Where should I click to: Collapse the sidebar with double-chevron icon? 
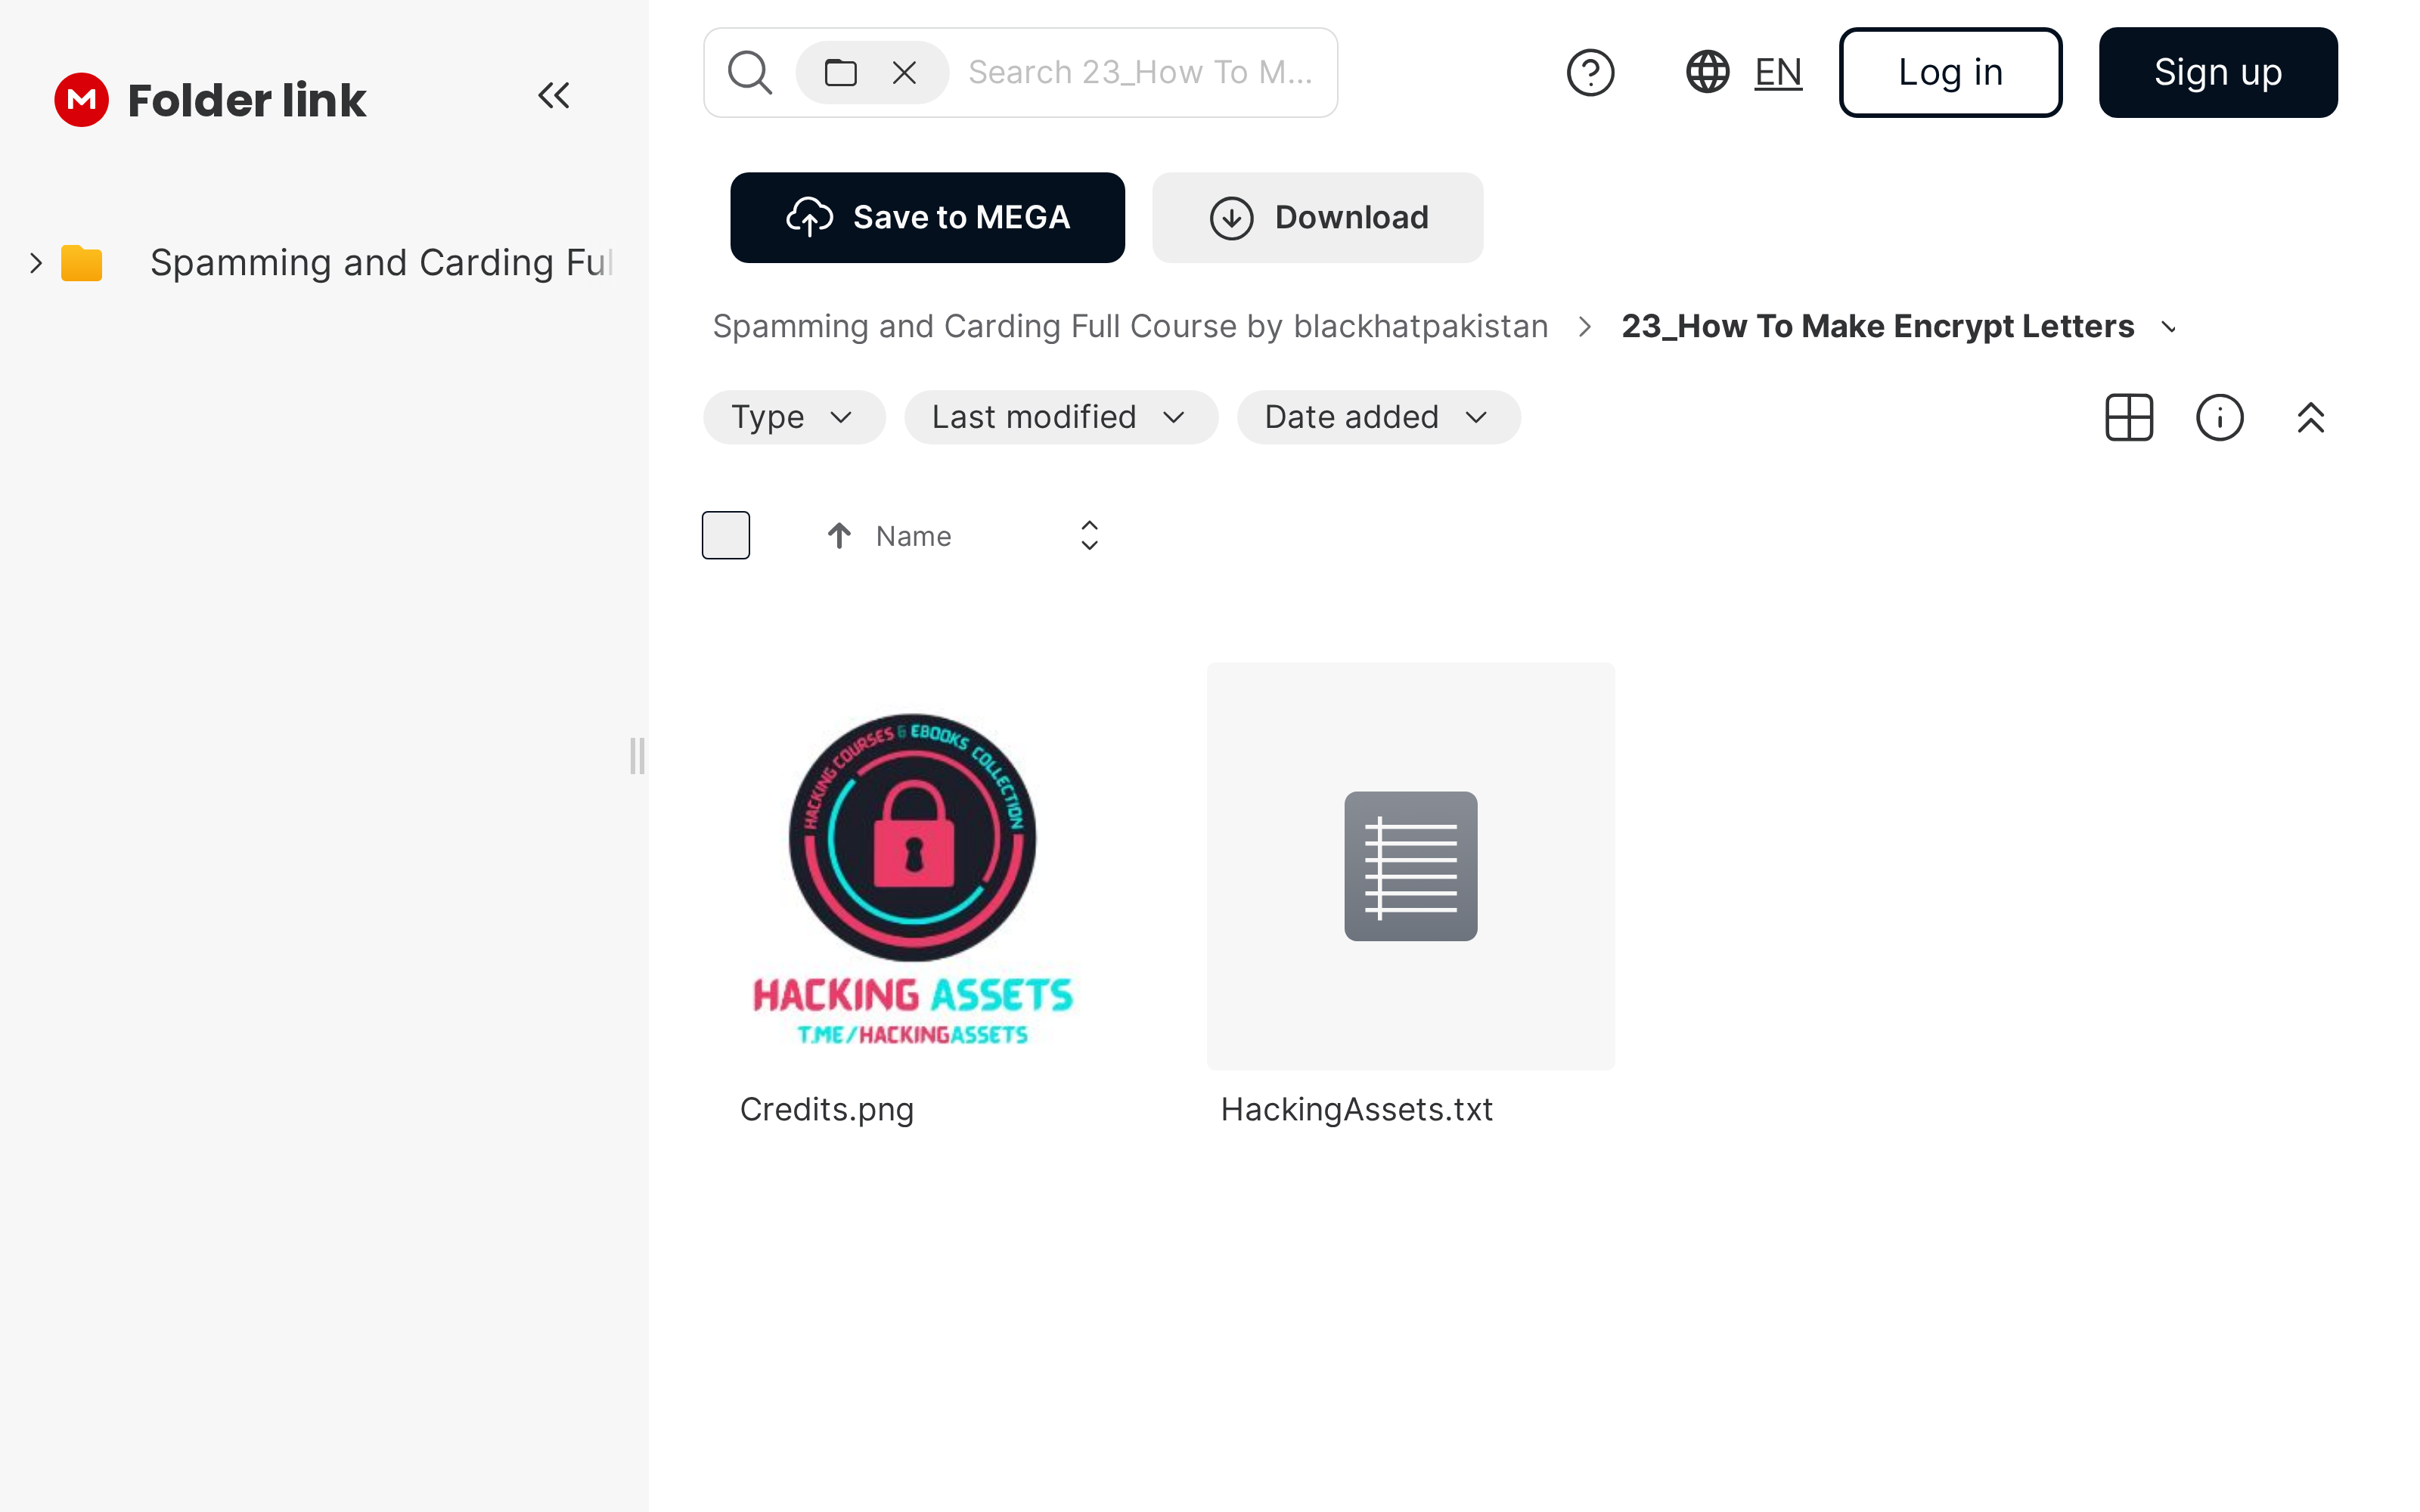pos(554,96)
